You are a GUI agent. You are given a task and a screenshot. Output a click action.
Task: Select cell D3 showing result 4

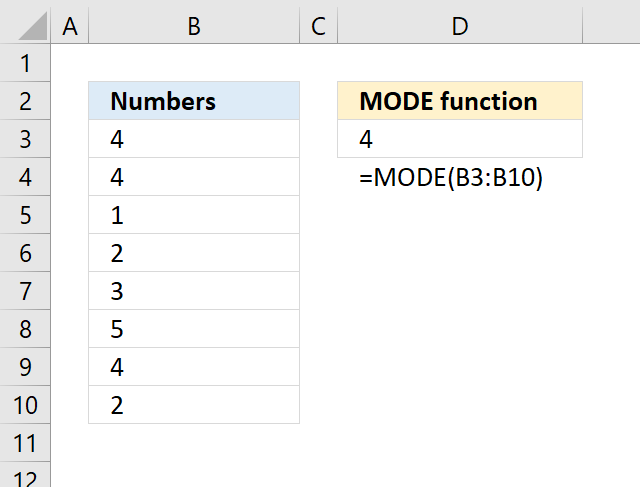pyautogui.click(x=460, y=139)
